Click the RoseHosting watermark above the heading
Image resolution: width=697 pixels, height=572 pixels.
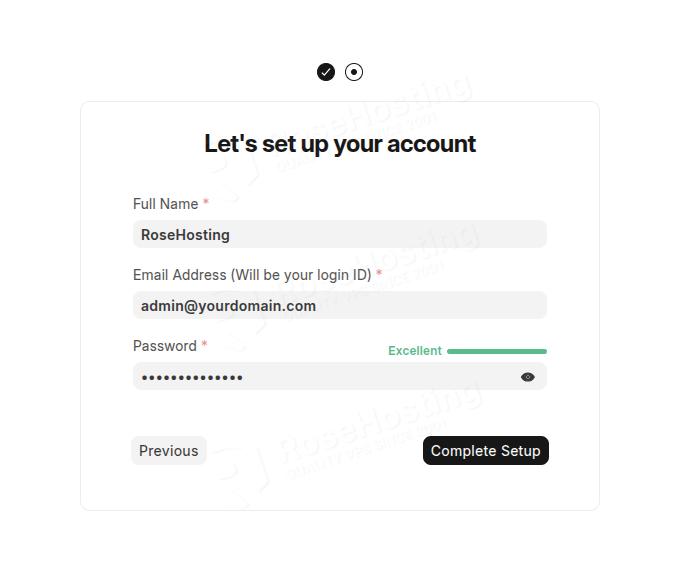tap(410, 95)
